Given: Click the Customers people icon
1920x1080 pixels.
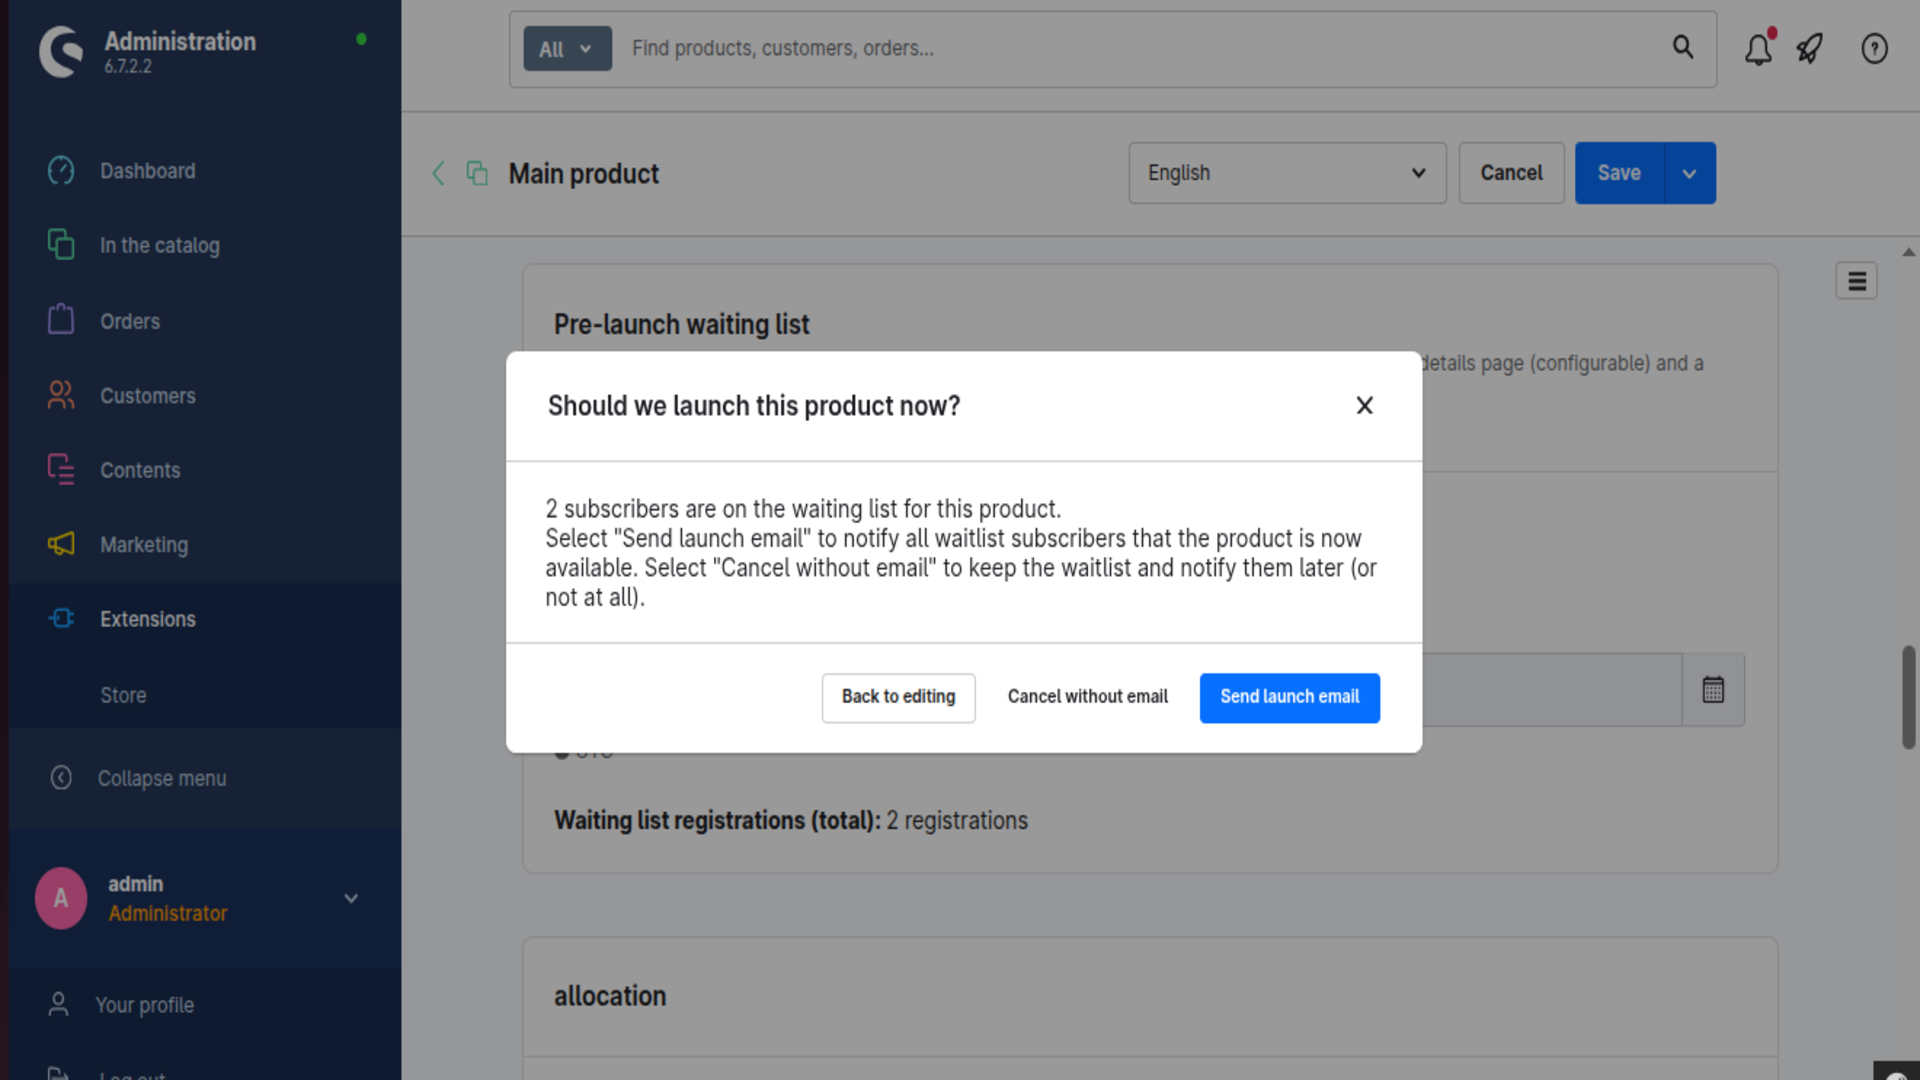Looking at the screenshot, I should [x=61, y=395].
